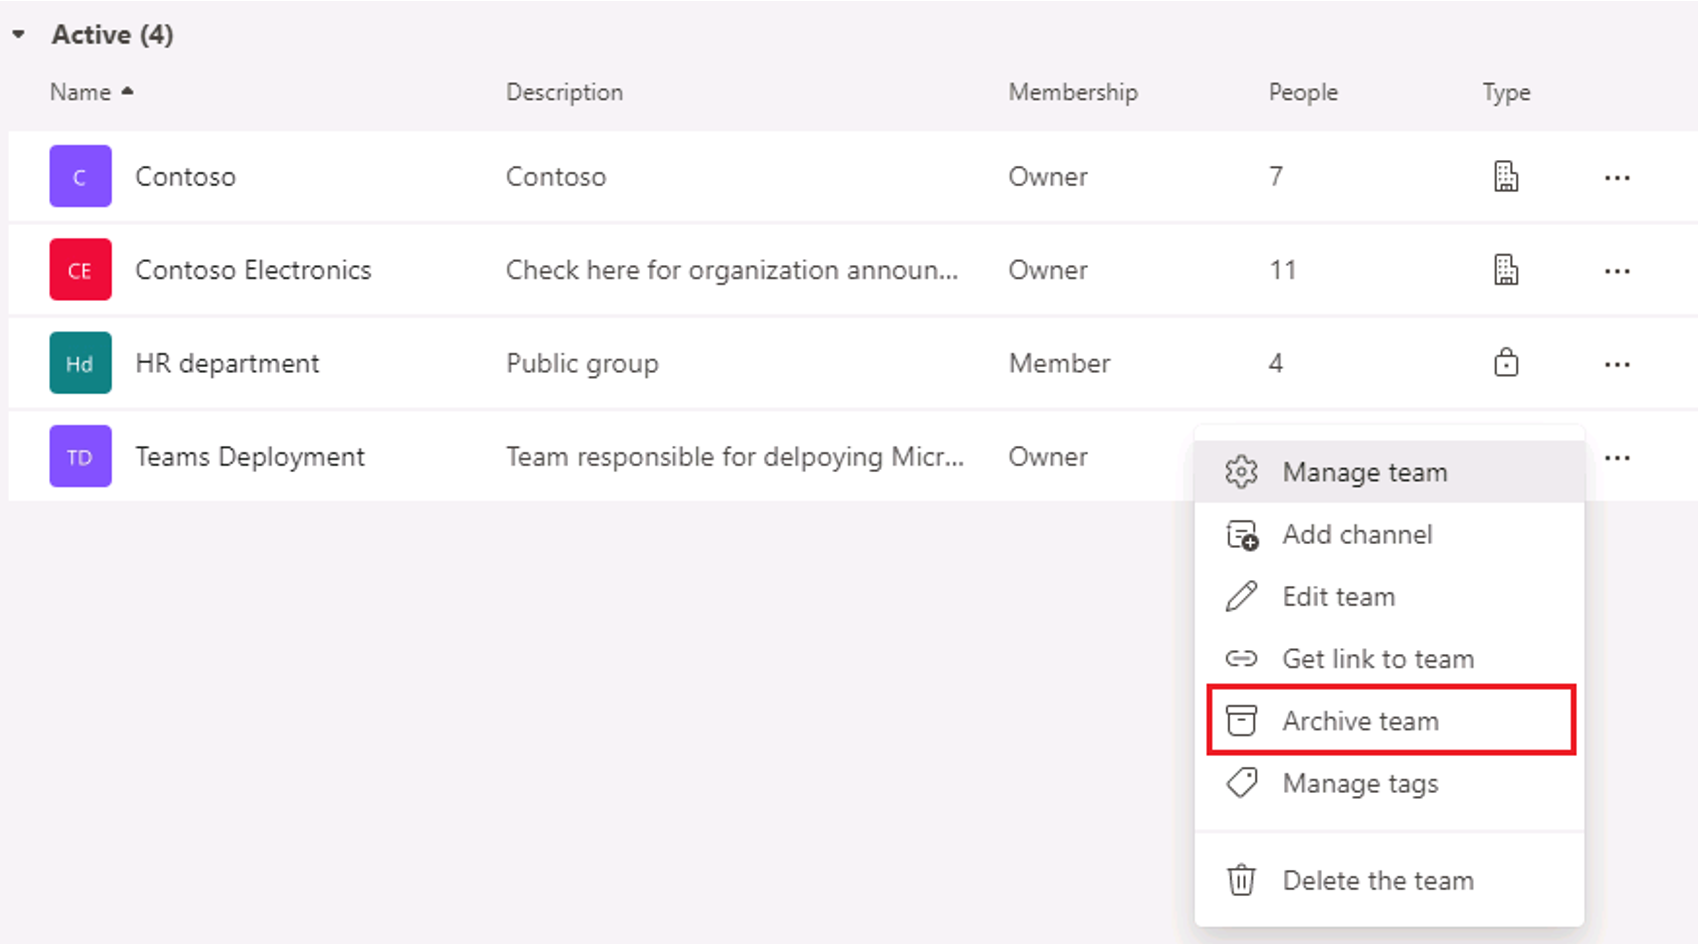The image size is (1698, 944).
Task: Open the HR department Hd avatar
Action: [x=80, y=363]
